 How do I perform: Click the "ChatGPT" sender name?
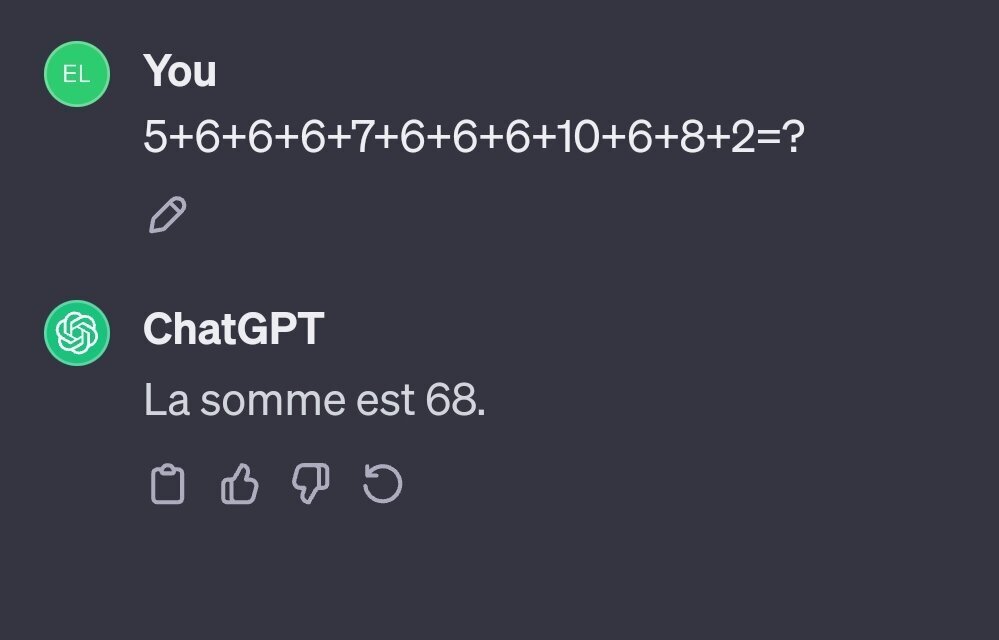pos(233,329)
